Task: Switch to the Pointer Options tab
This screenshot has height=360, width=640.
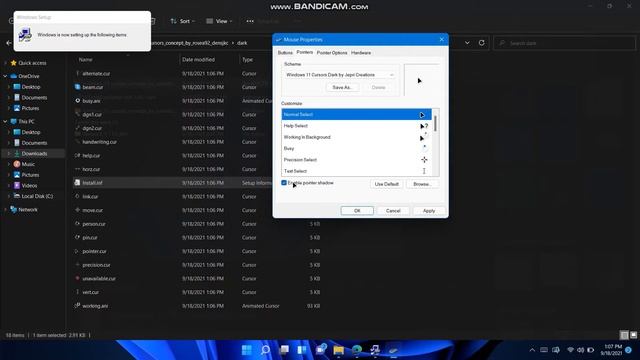Action: coord(332,53)
